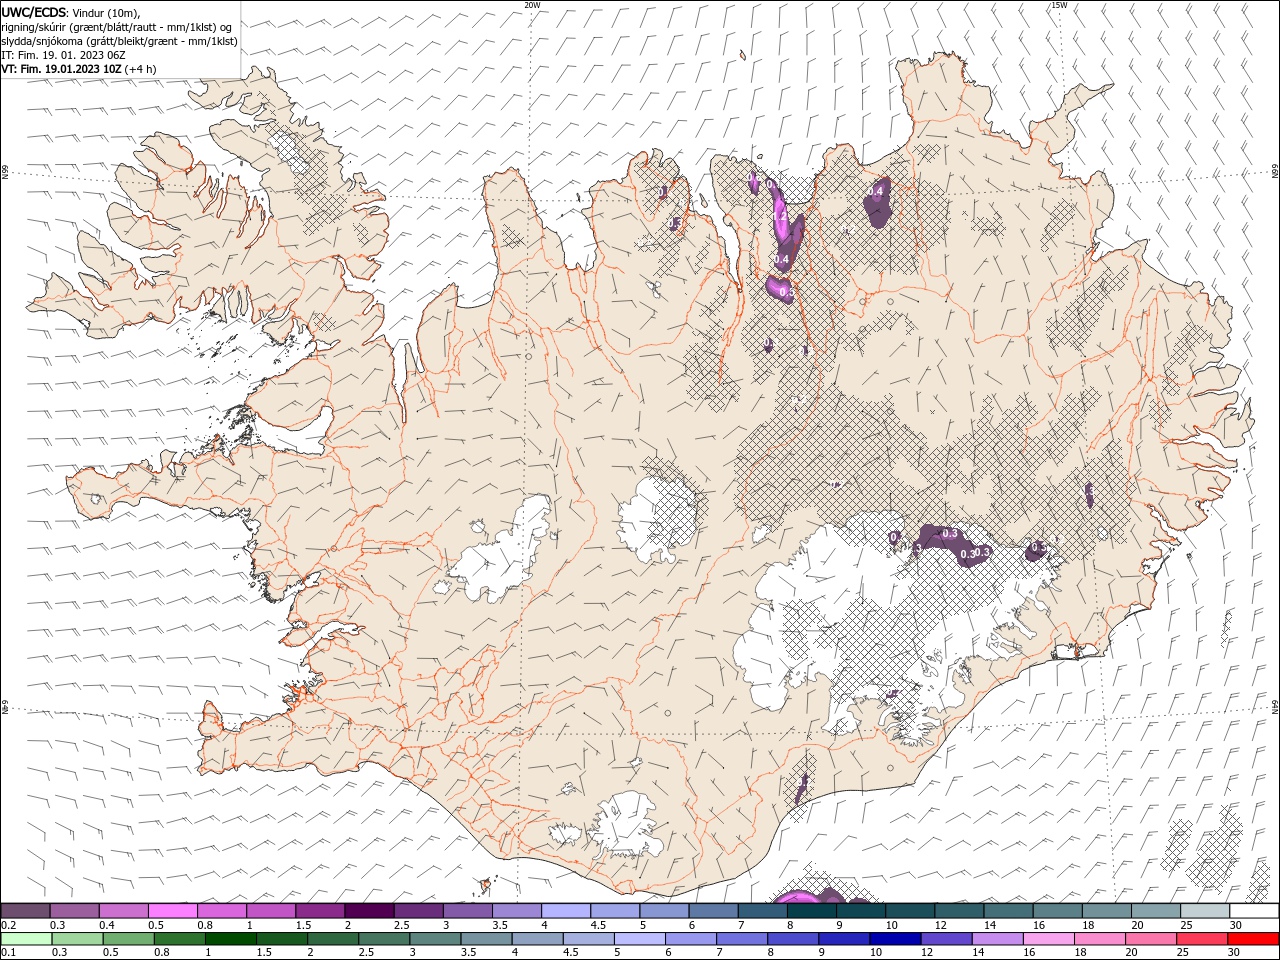Click the 'slydda/snjókoma' description line
1280x960 pixels.
point(119,41)
